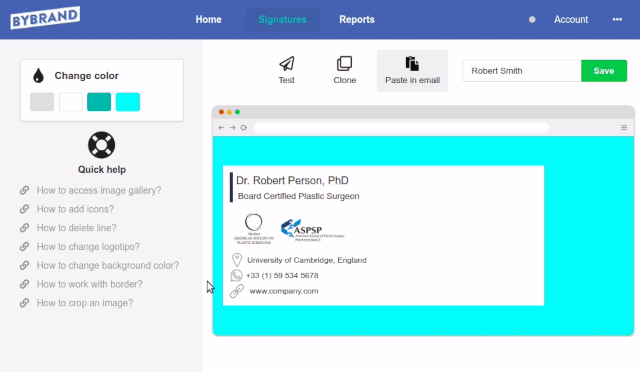Click the Robert Smith name input field
This screenshot has width=640, height=372.
[x=522, y=71]
